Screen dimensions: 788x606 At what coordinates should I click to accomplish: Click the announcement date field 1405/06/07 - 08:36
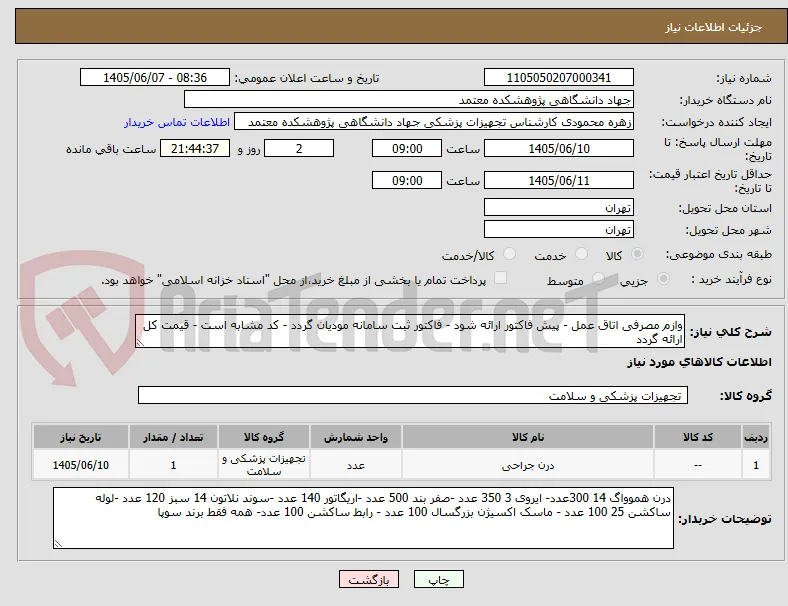(x=155, y=77)
